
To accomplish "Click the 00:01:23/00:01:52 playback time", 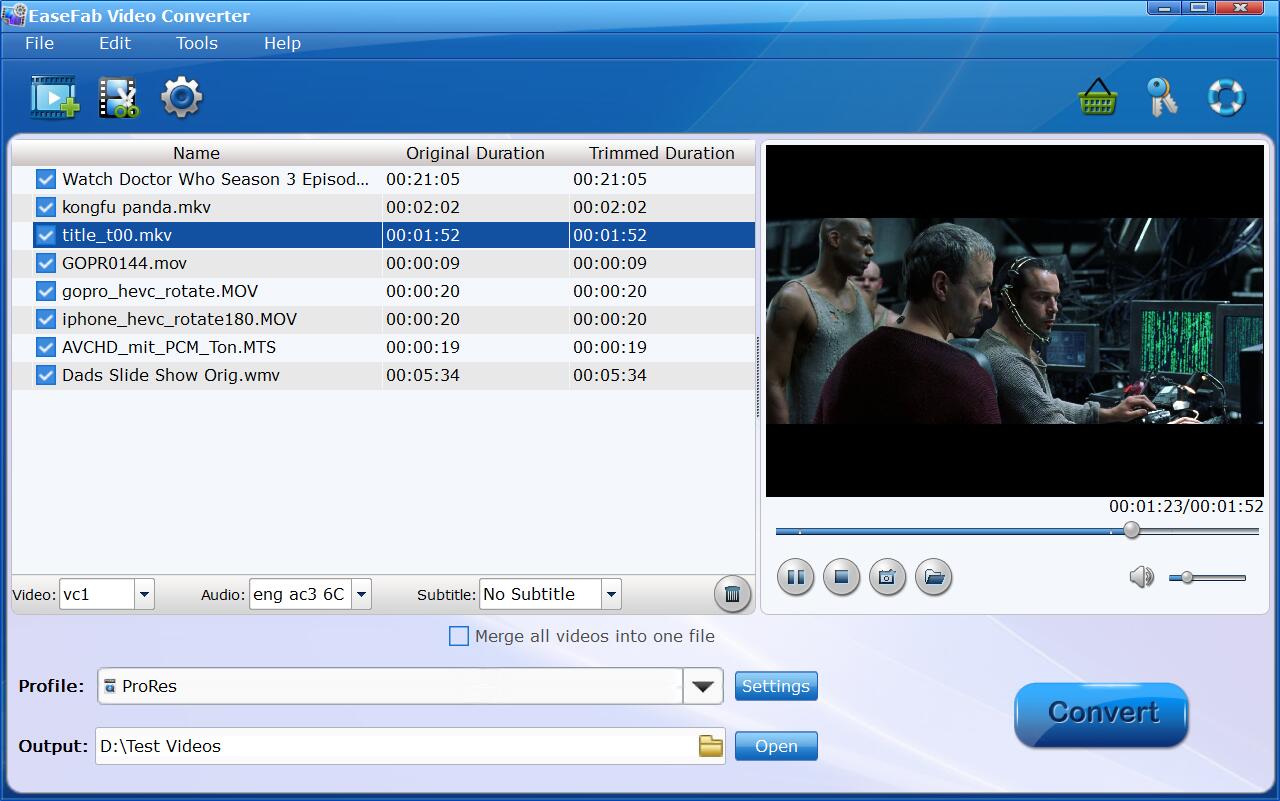I will [x=1186, y=507].
